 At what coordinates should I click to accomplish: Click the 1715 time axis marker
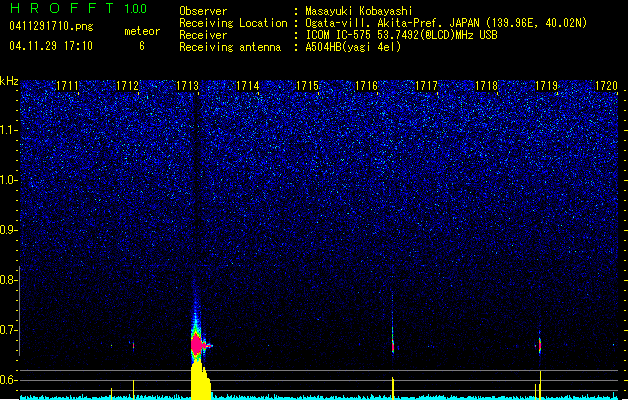307,86
